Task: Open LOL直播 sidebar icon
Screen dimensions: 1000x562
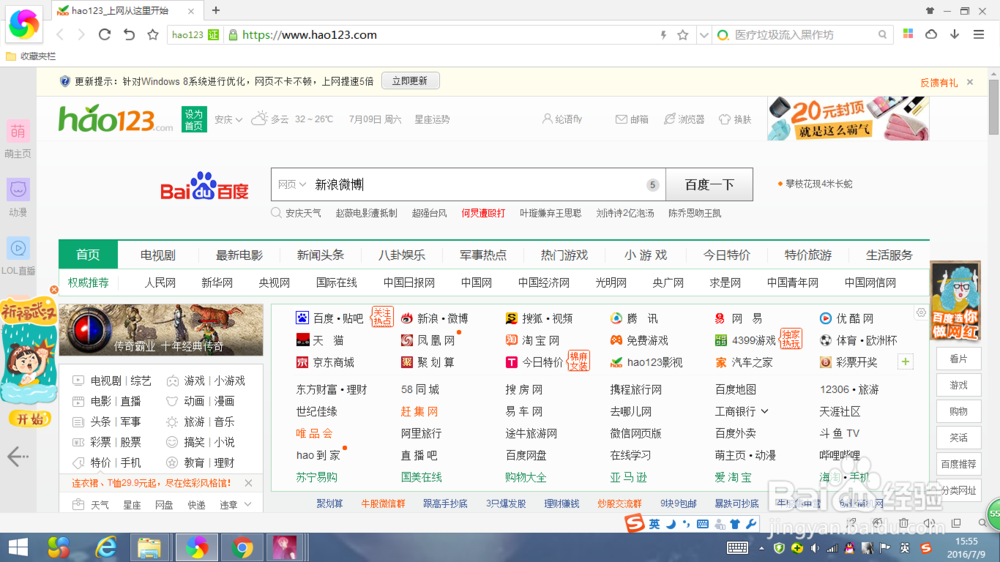Action: coord(18,256)
